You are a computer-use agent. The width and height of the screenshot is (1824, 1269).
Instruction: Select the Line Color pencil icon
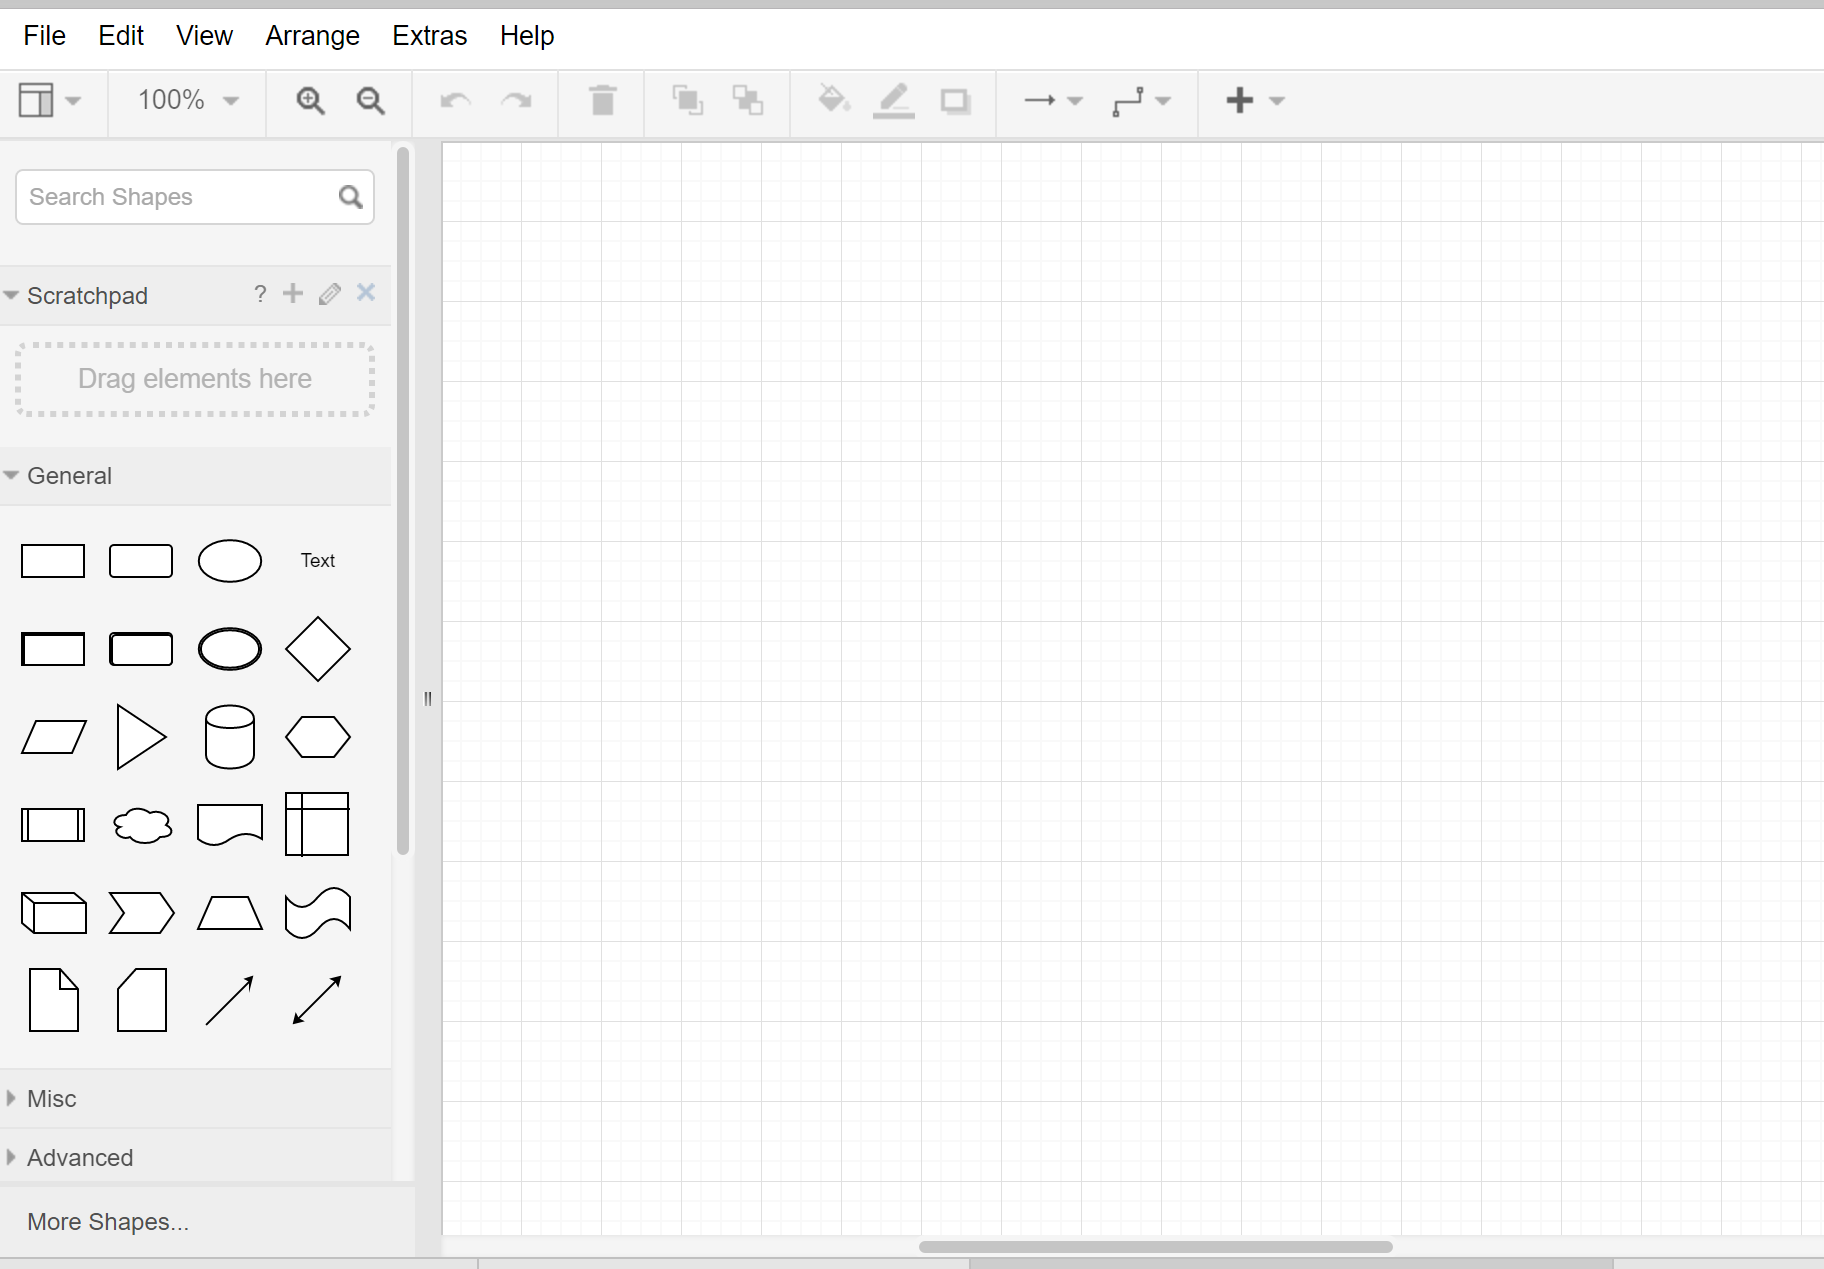pos(893,101)
